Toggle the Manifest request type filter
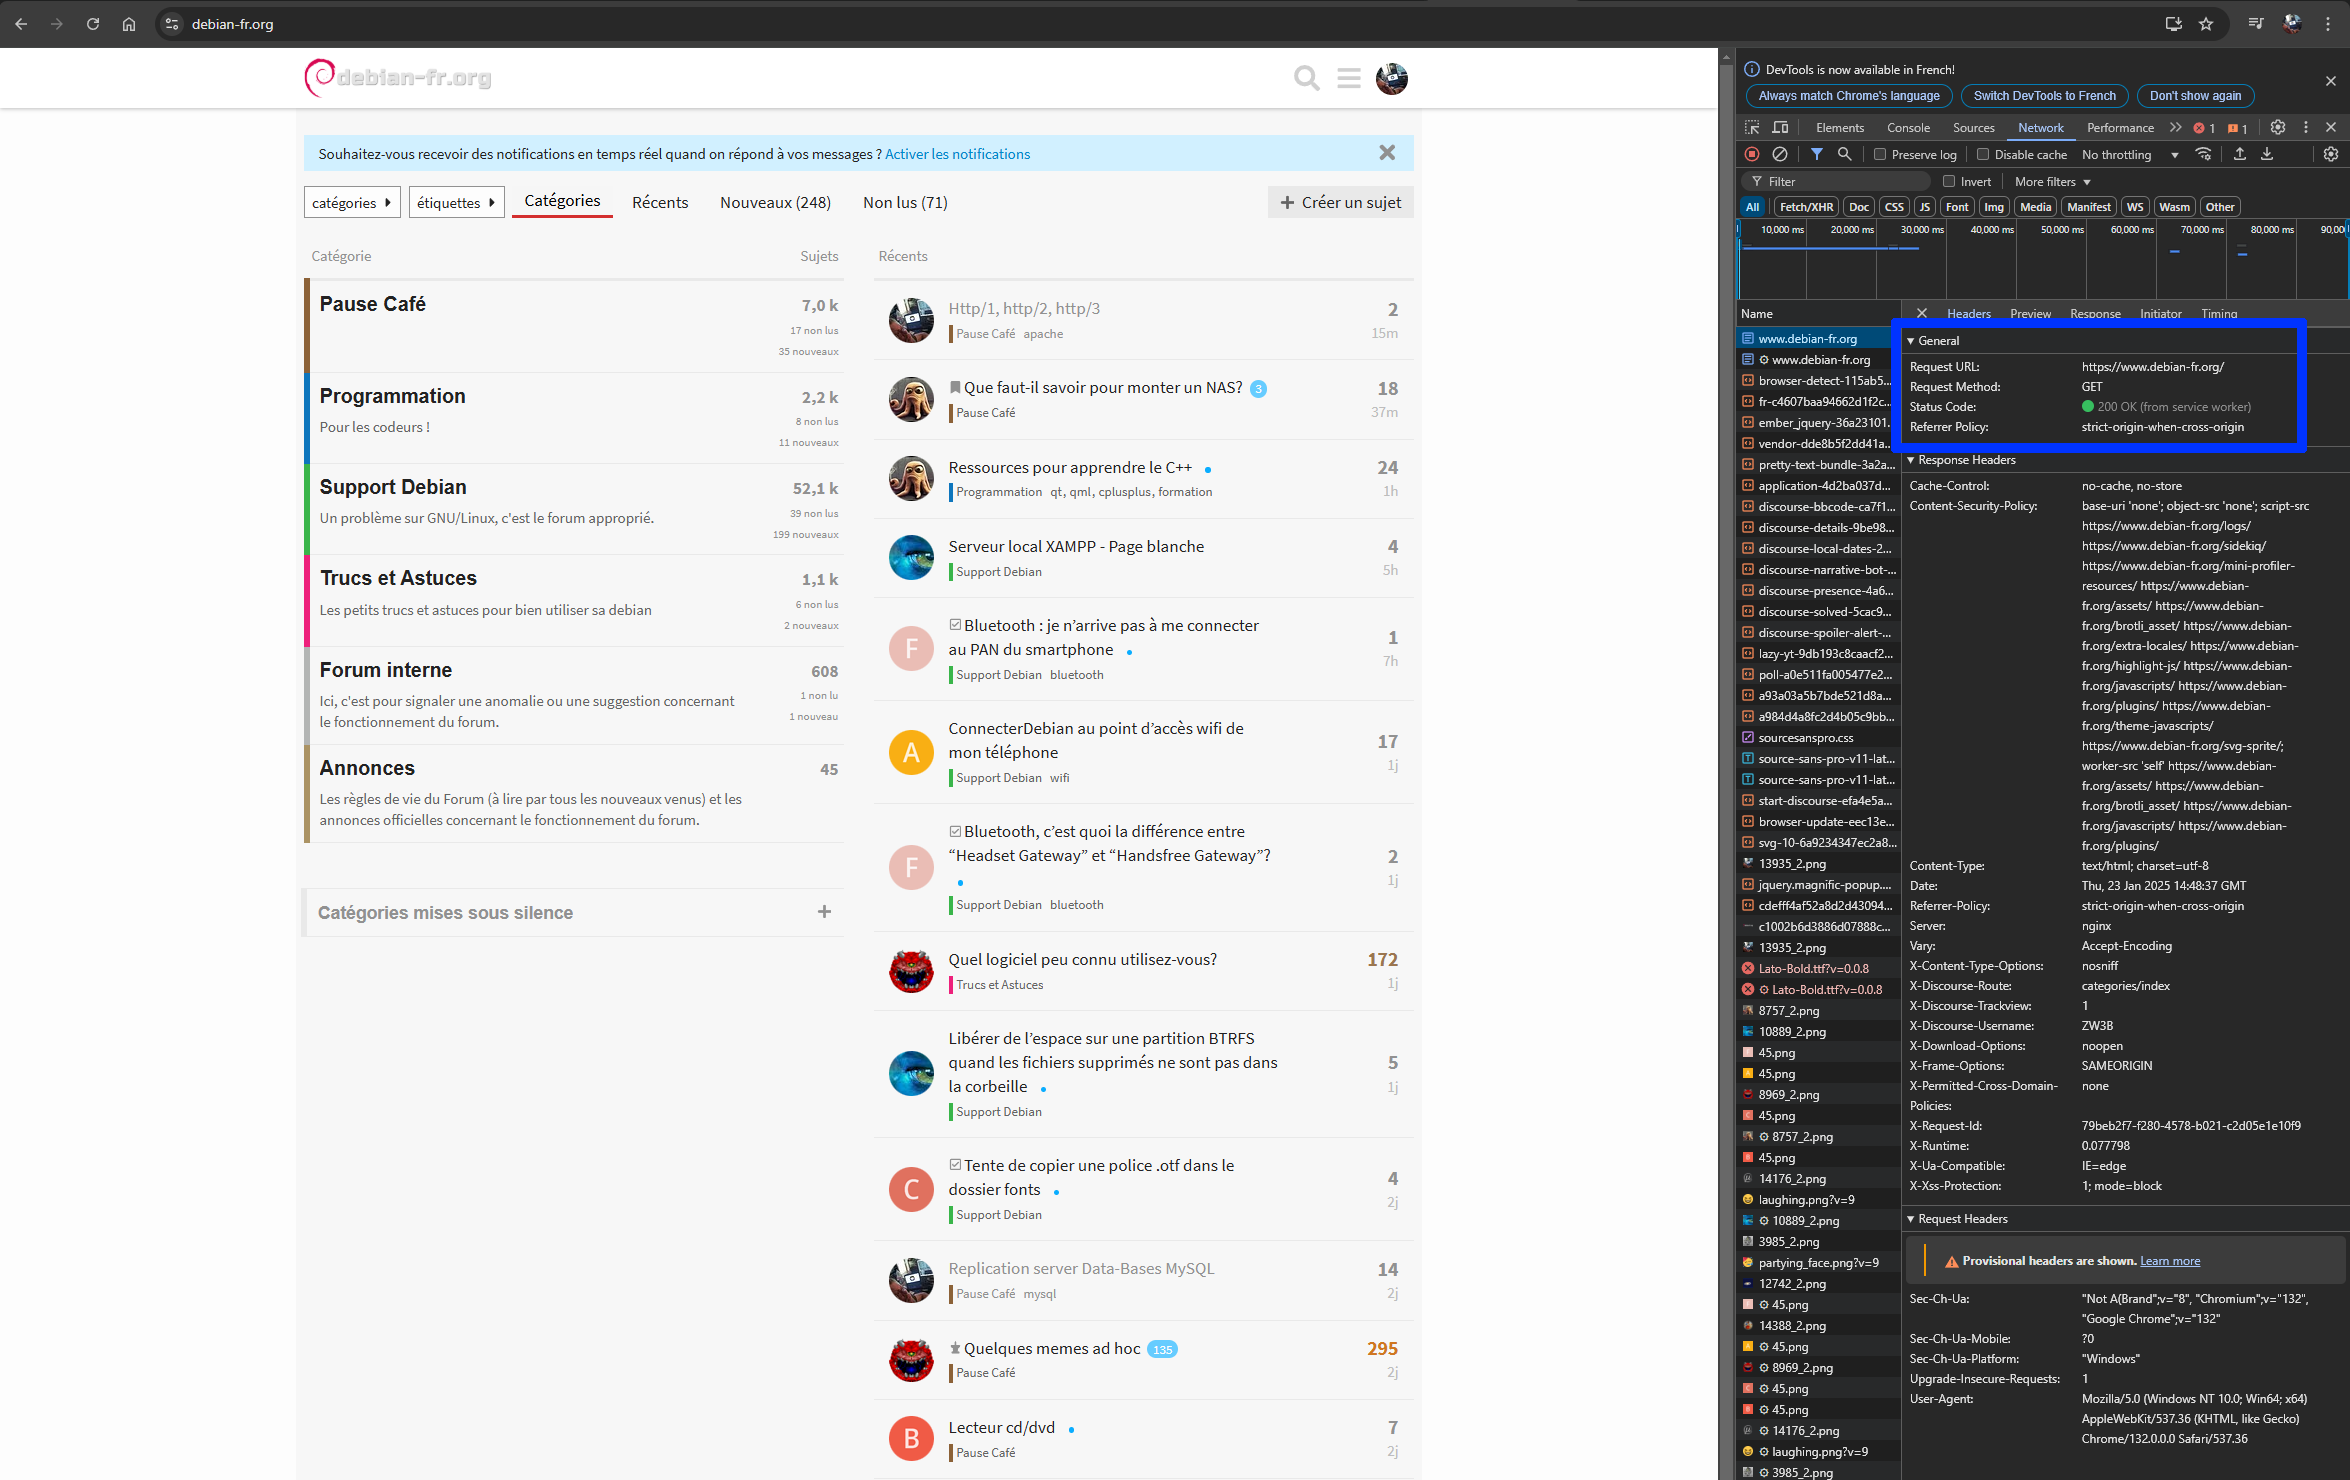The height and width of the screenshot is (1480, 2350). click(x=2088, y=207)
